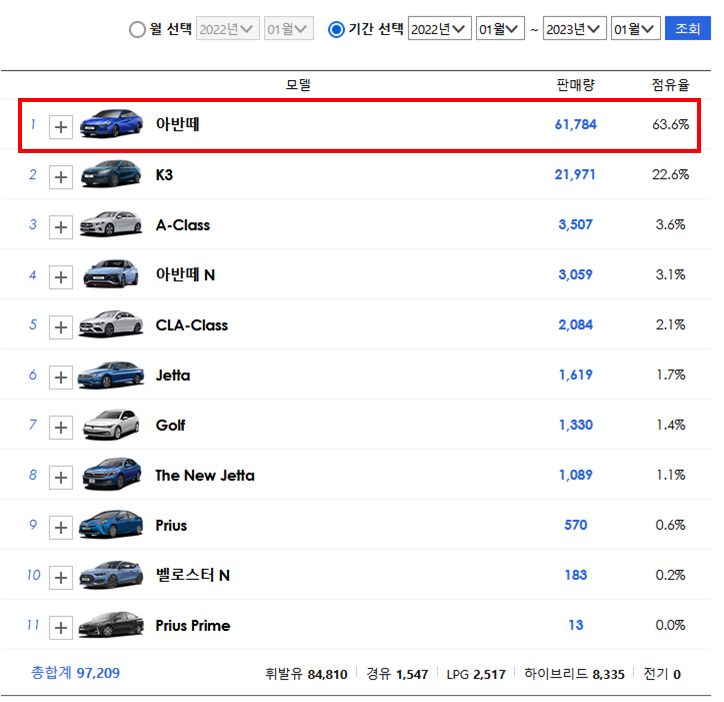Expand the 아반떼 N row details
This screenshot has width=724, height=702.
[61, 277]
